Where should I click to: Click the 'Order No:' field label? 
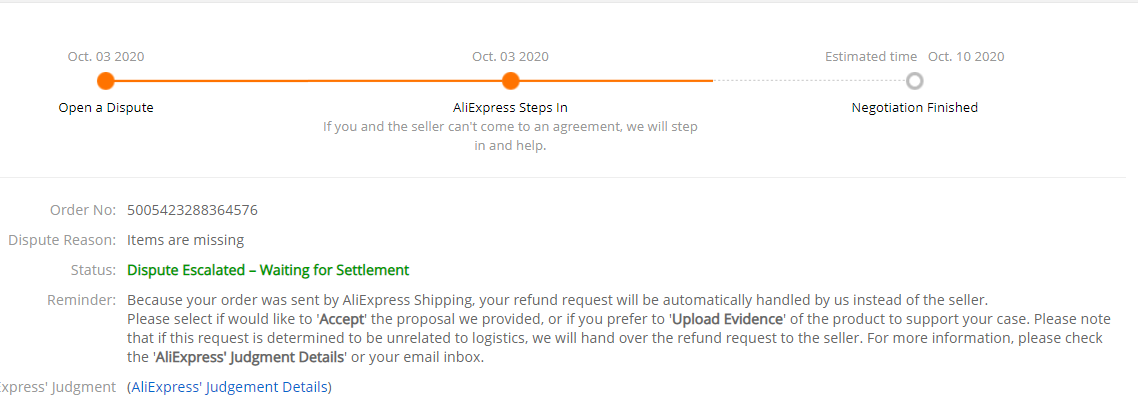[x=83, y=210]
